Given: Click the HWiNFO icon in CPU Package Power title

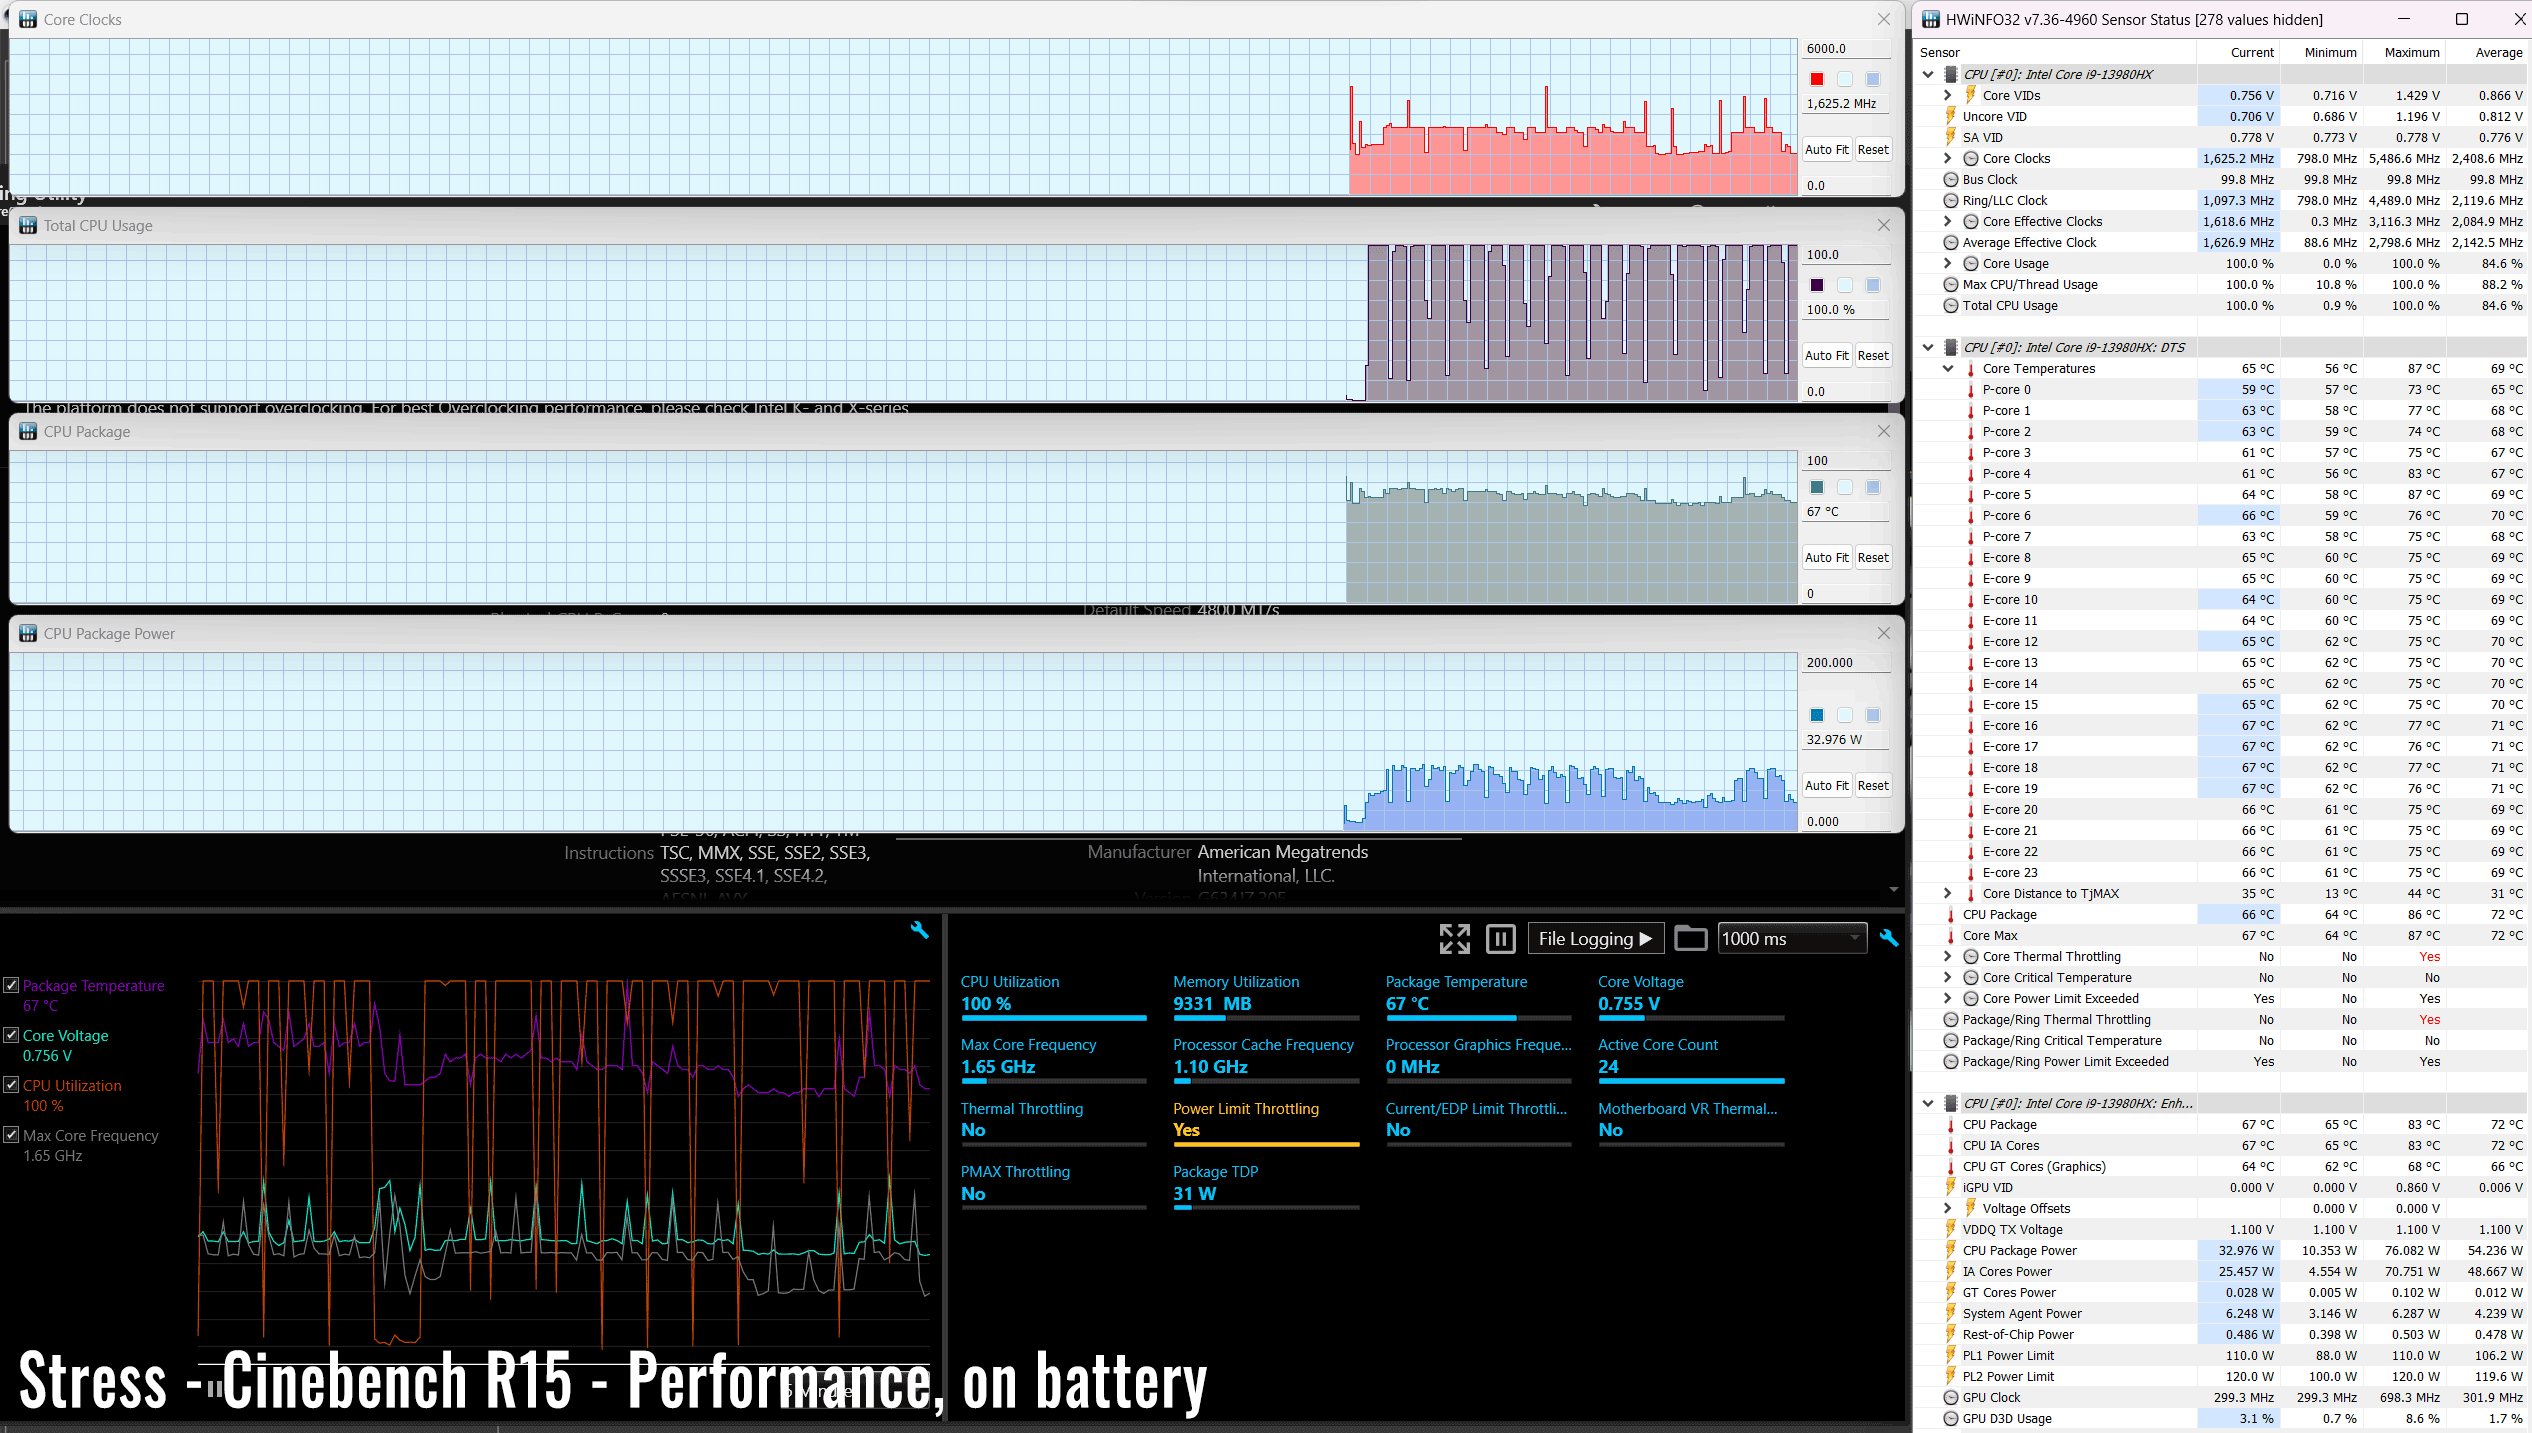Looking at the screenshot, I should coord(28,633).
